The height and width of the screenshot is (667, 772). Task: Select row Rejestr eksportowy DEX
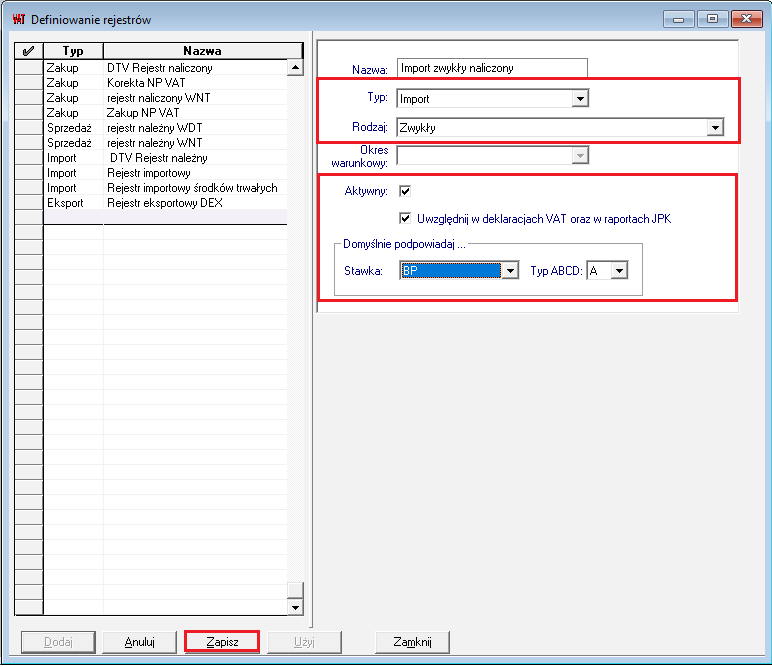click(x=165, y=203)
